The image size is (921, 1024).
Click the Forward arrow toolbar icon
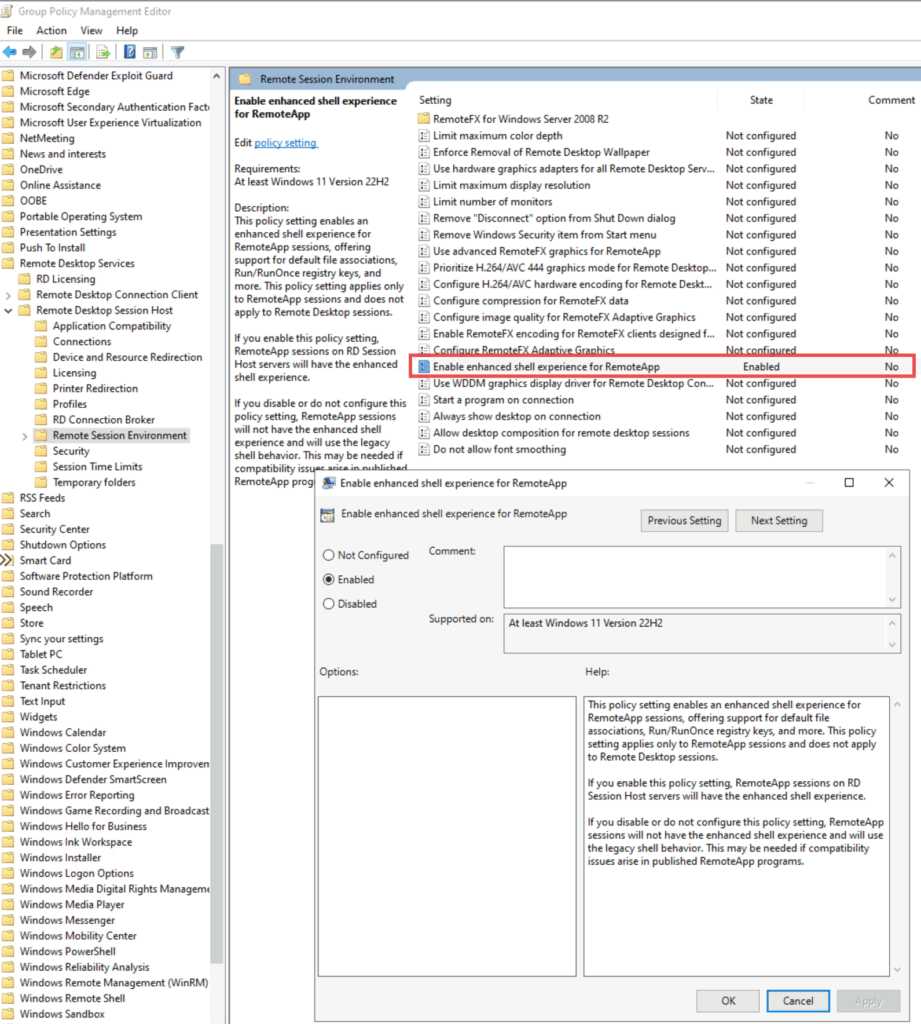[30, 52]
